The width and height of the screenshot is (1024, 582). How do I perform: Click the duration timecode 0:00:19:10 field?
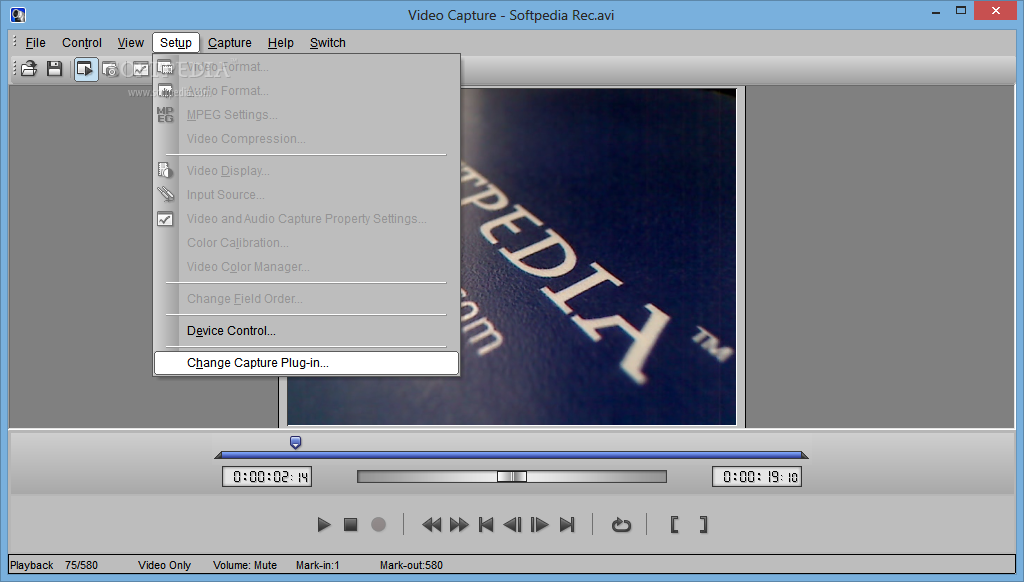click(x=757, y=477)
